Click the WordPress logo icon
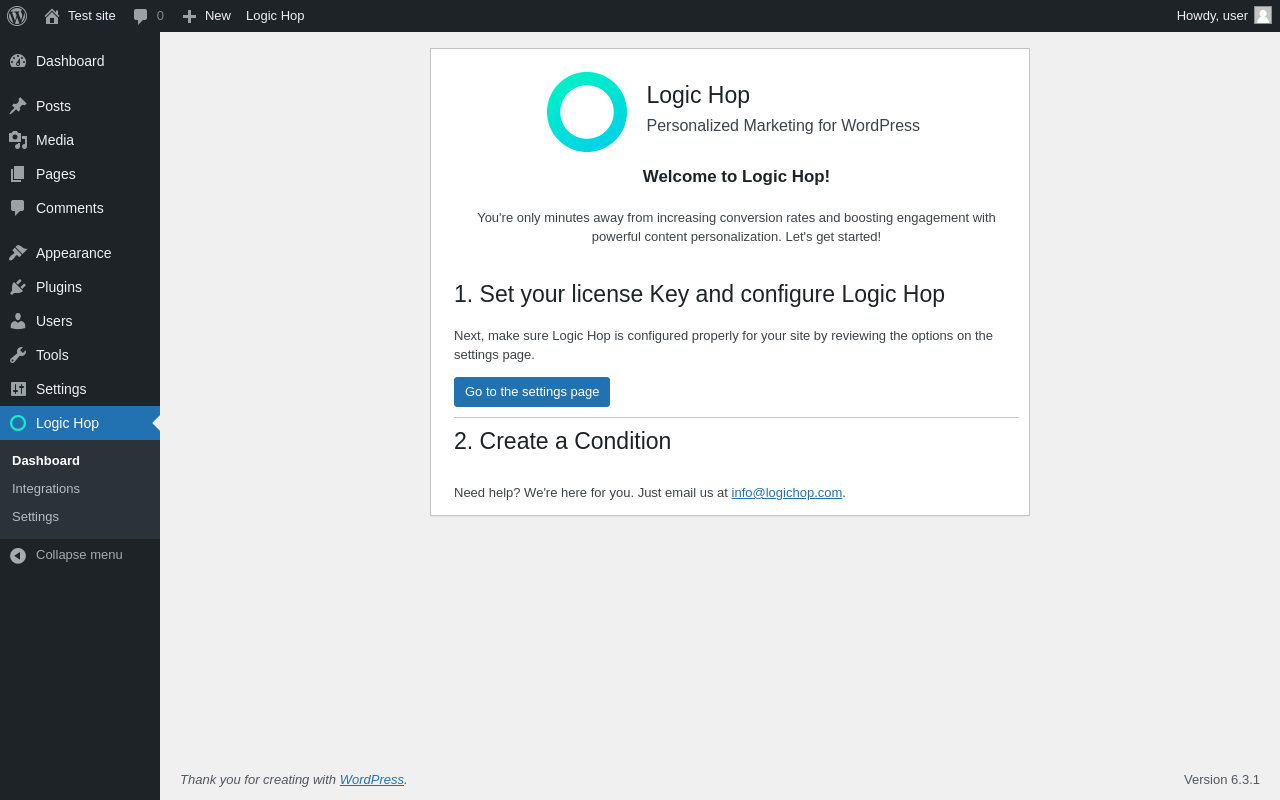 click(17, 16)
